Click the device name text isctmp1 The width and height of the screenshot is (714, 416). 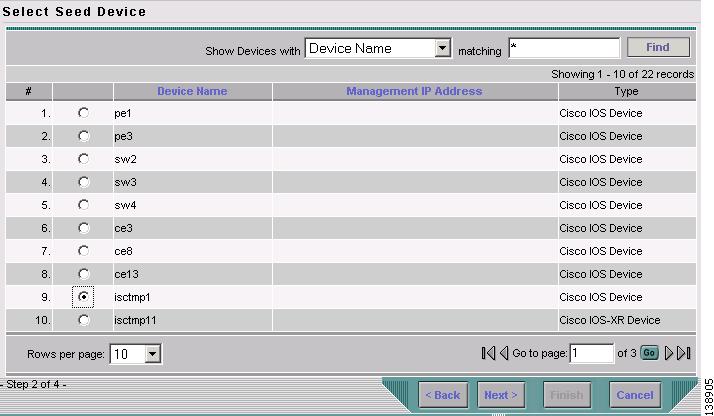coord(132,297)
